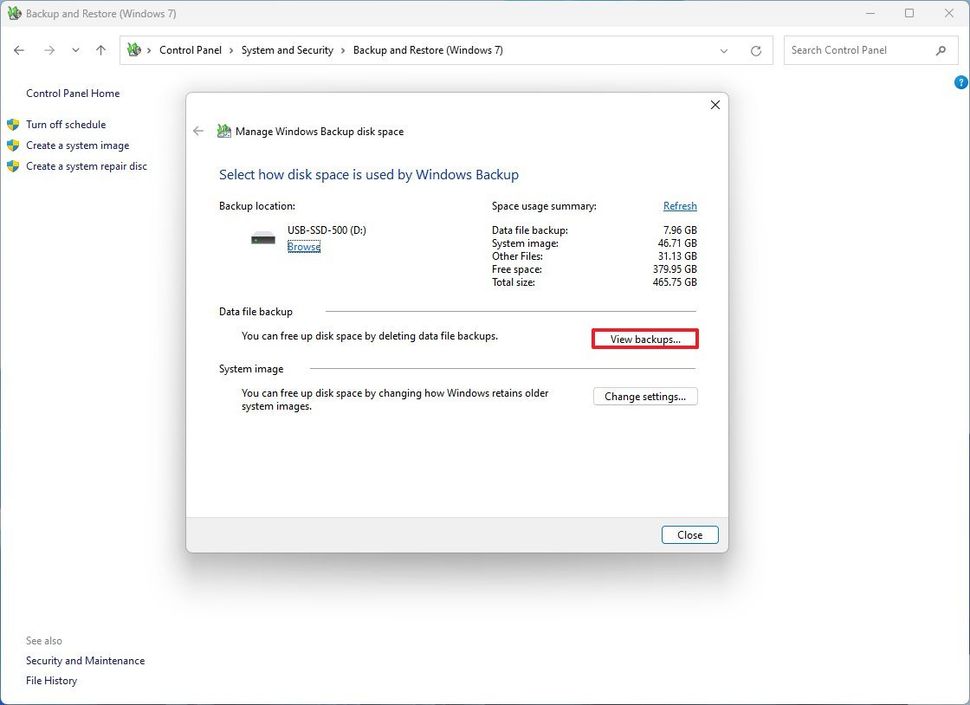Click inside the Search Control Panel field
Screen dimensions: 970x705
tap(860, 50)
